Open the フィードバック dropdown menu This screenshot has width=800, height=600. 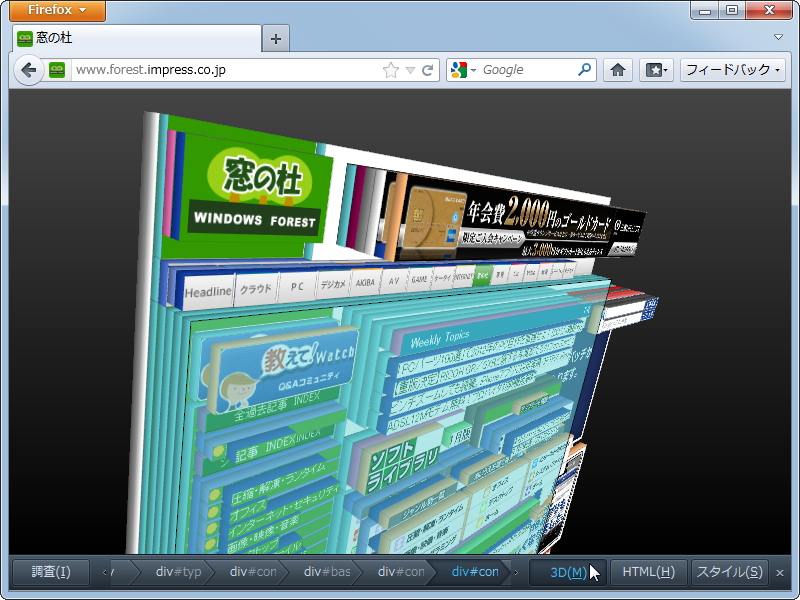pyautogui.click(x=730, y=69)
